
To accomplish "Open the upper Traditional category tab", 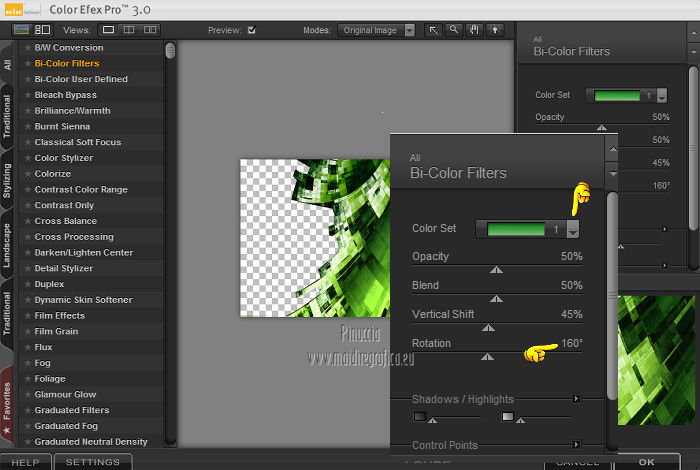I will pos(7,116).
